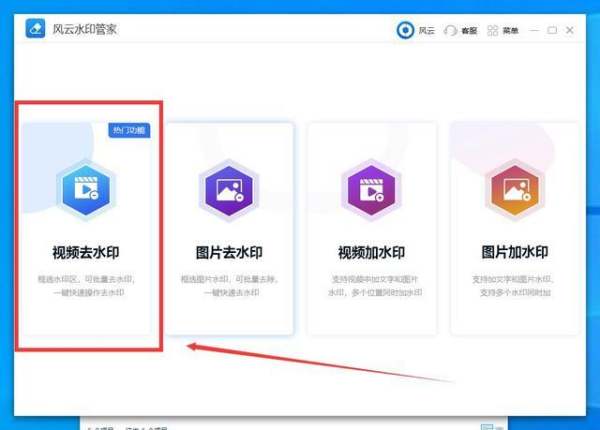Click the 风云 account circle icon

(x=405, y=31)
